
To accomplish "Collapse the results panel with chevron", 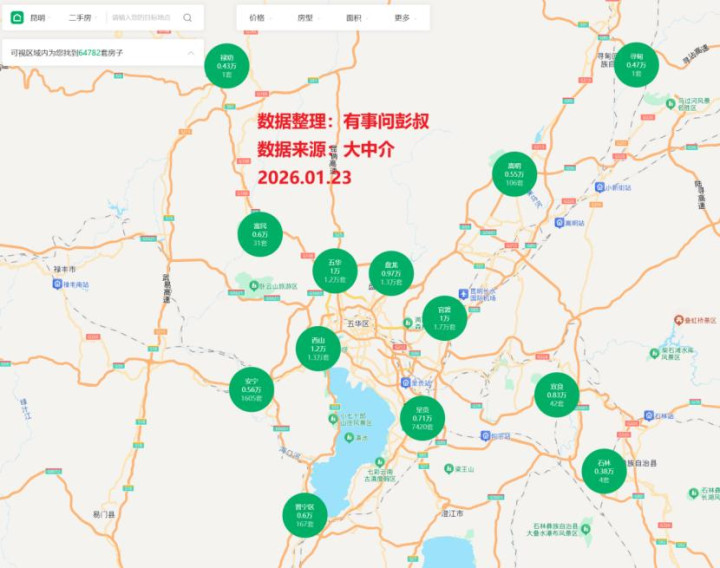I will point(191,53).
